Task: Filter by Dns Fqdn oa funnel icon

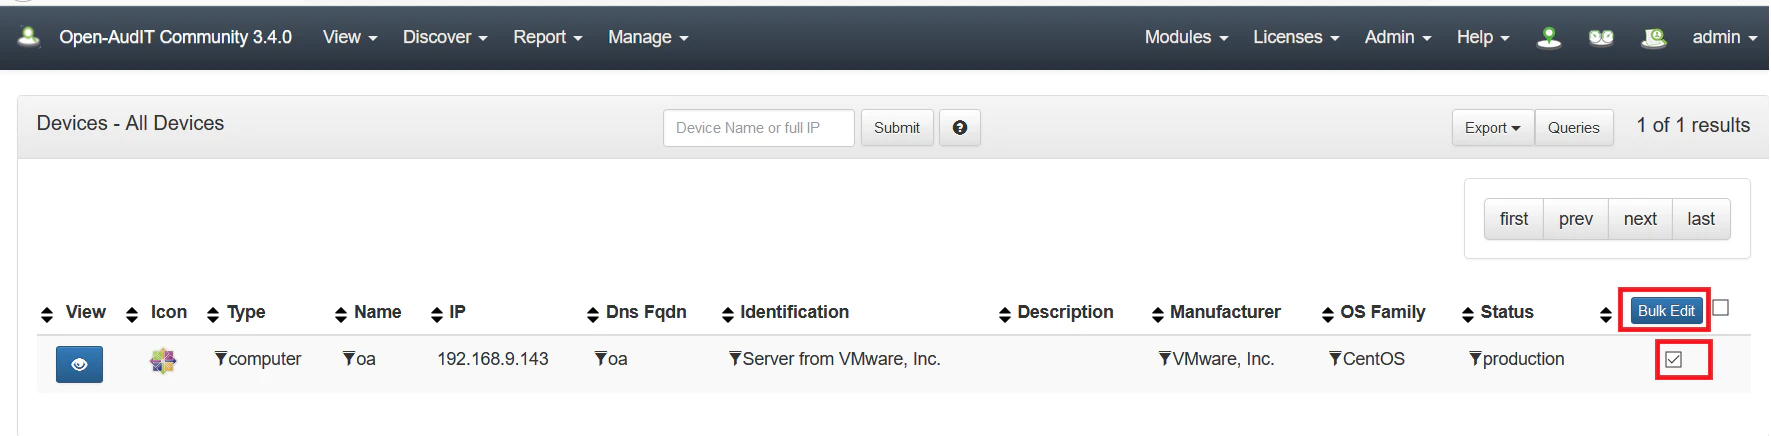Action: click(601, 358)
